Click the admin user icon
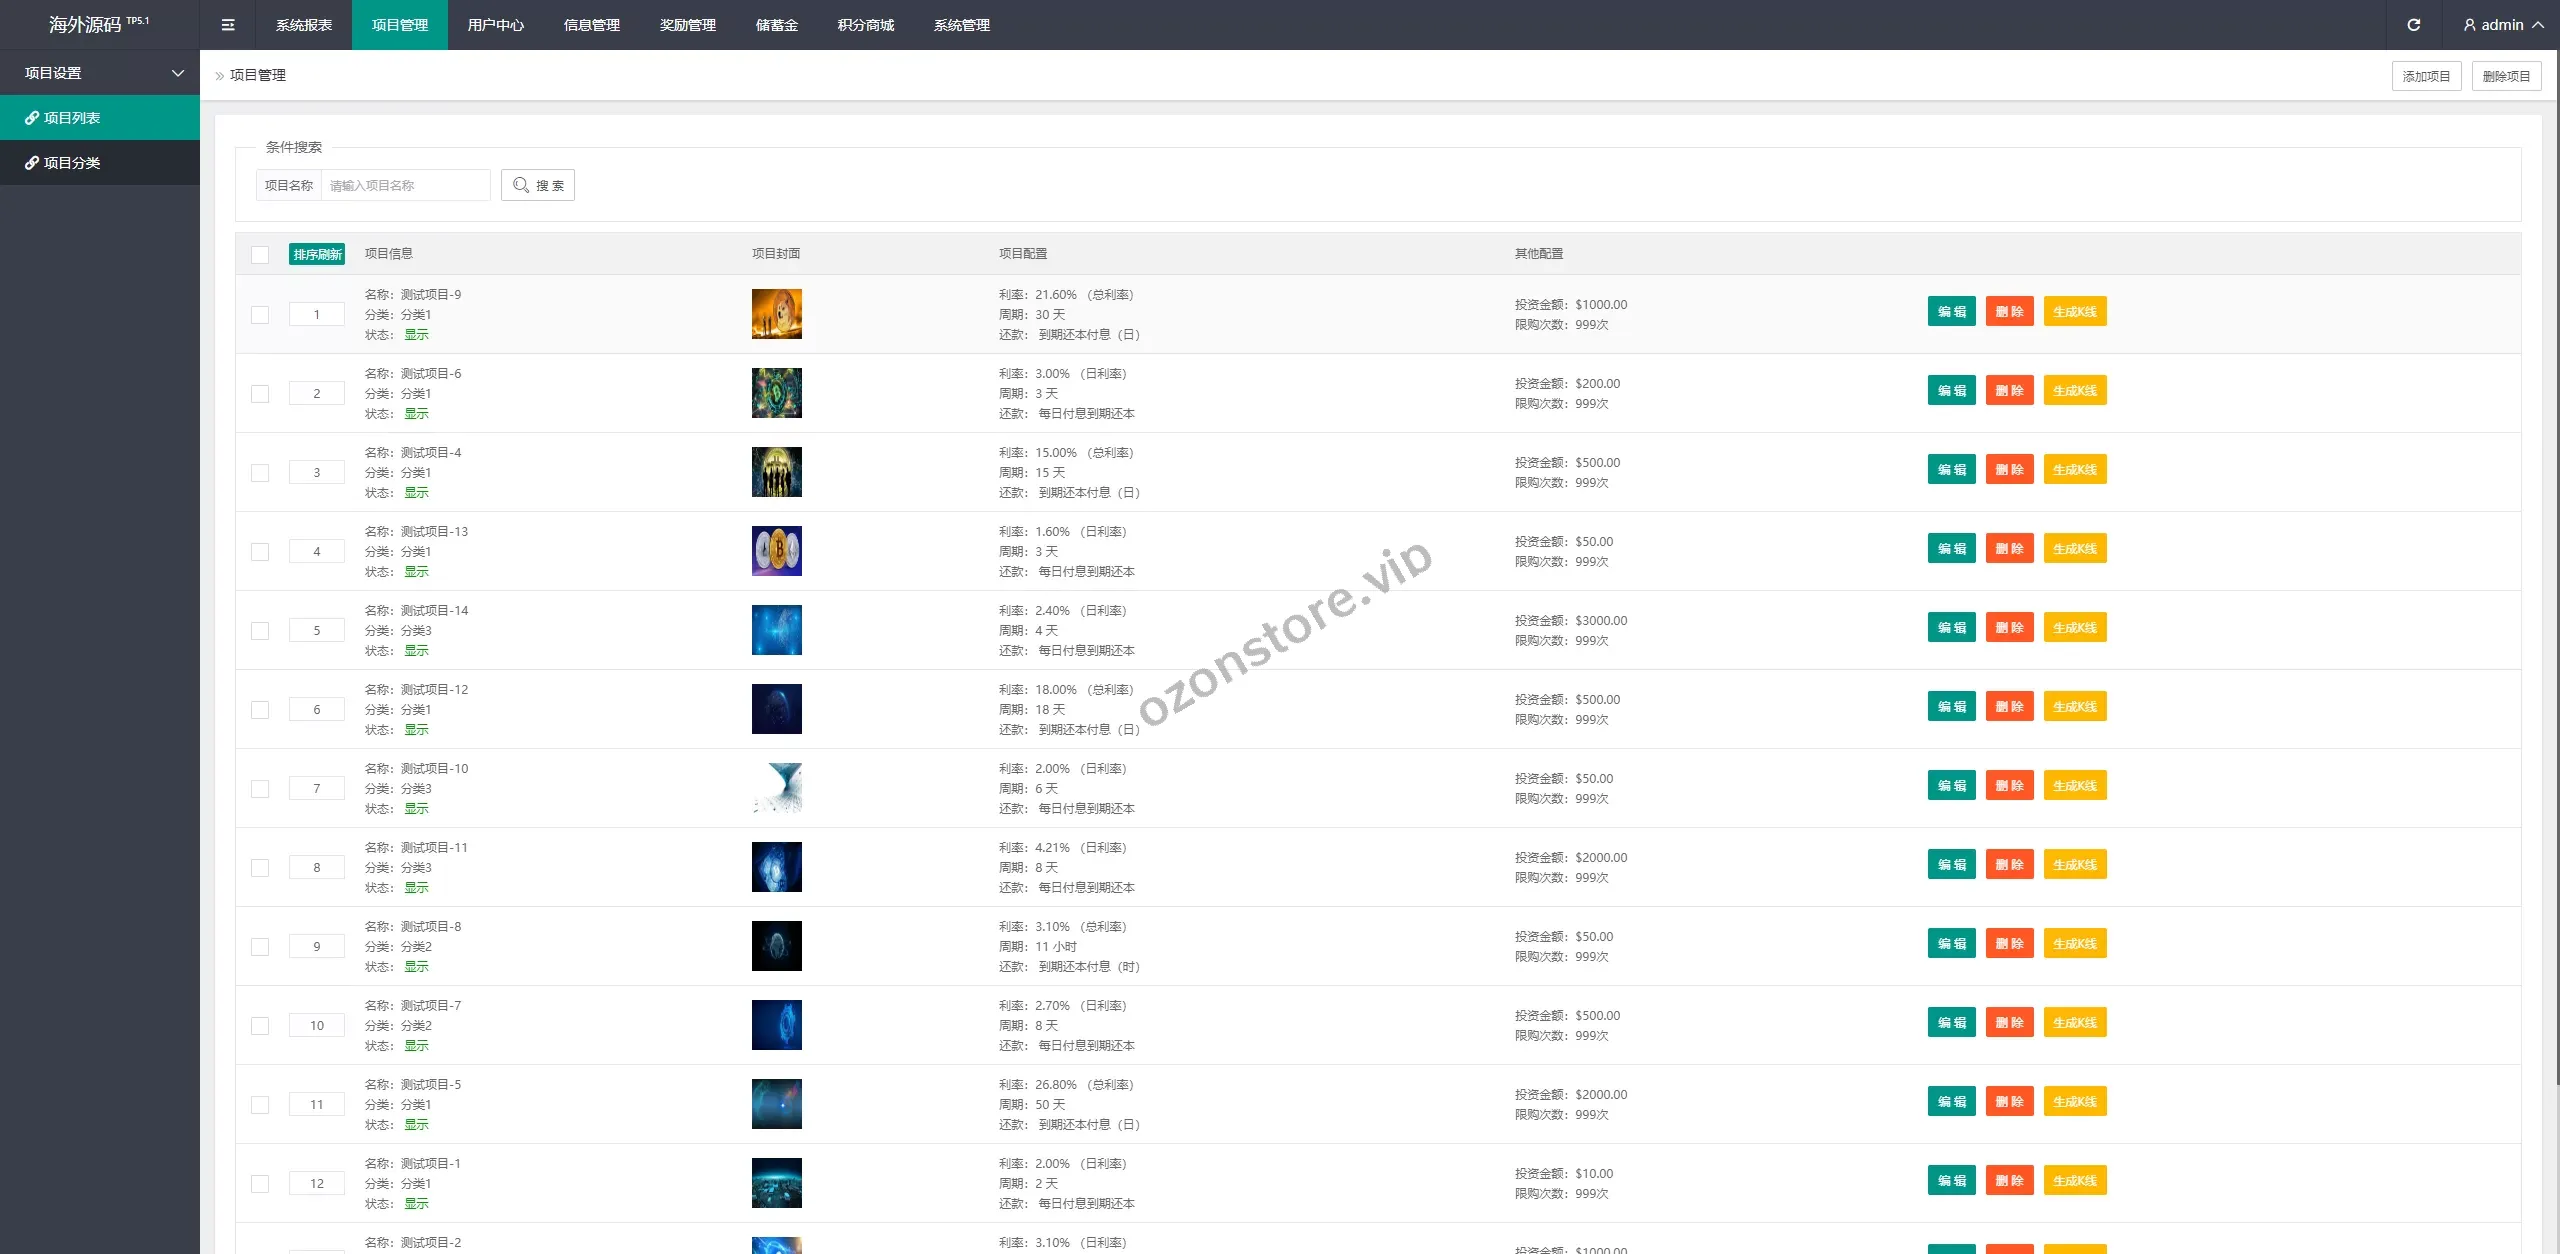The image size is (2560, 1254). pyautogui.click(x=2469, y=25)
